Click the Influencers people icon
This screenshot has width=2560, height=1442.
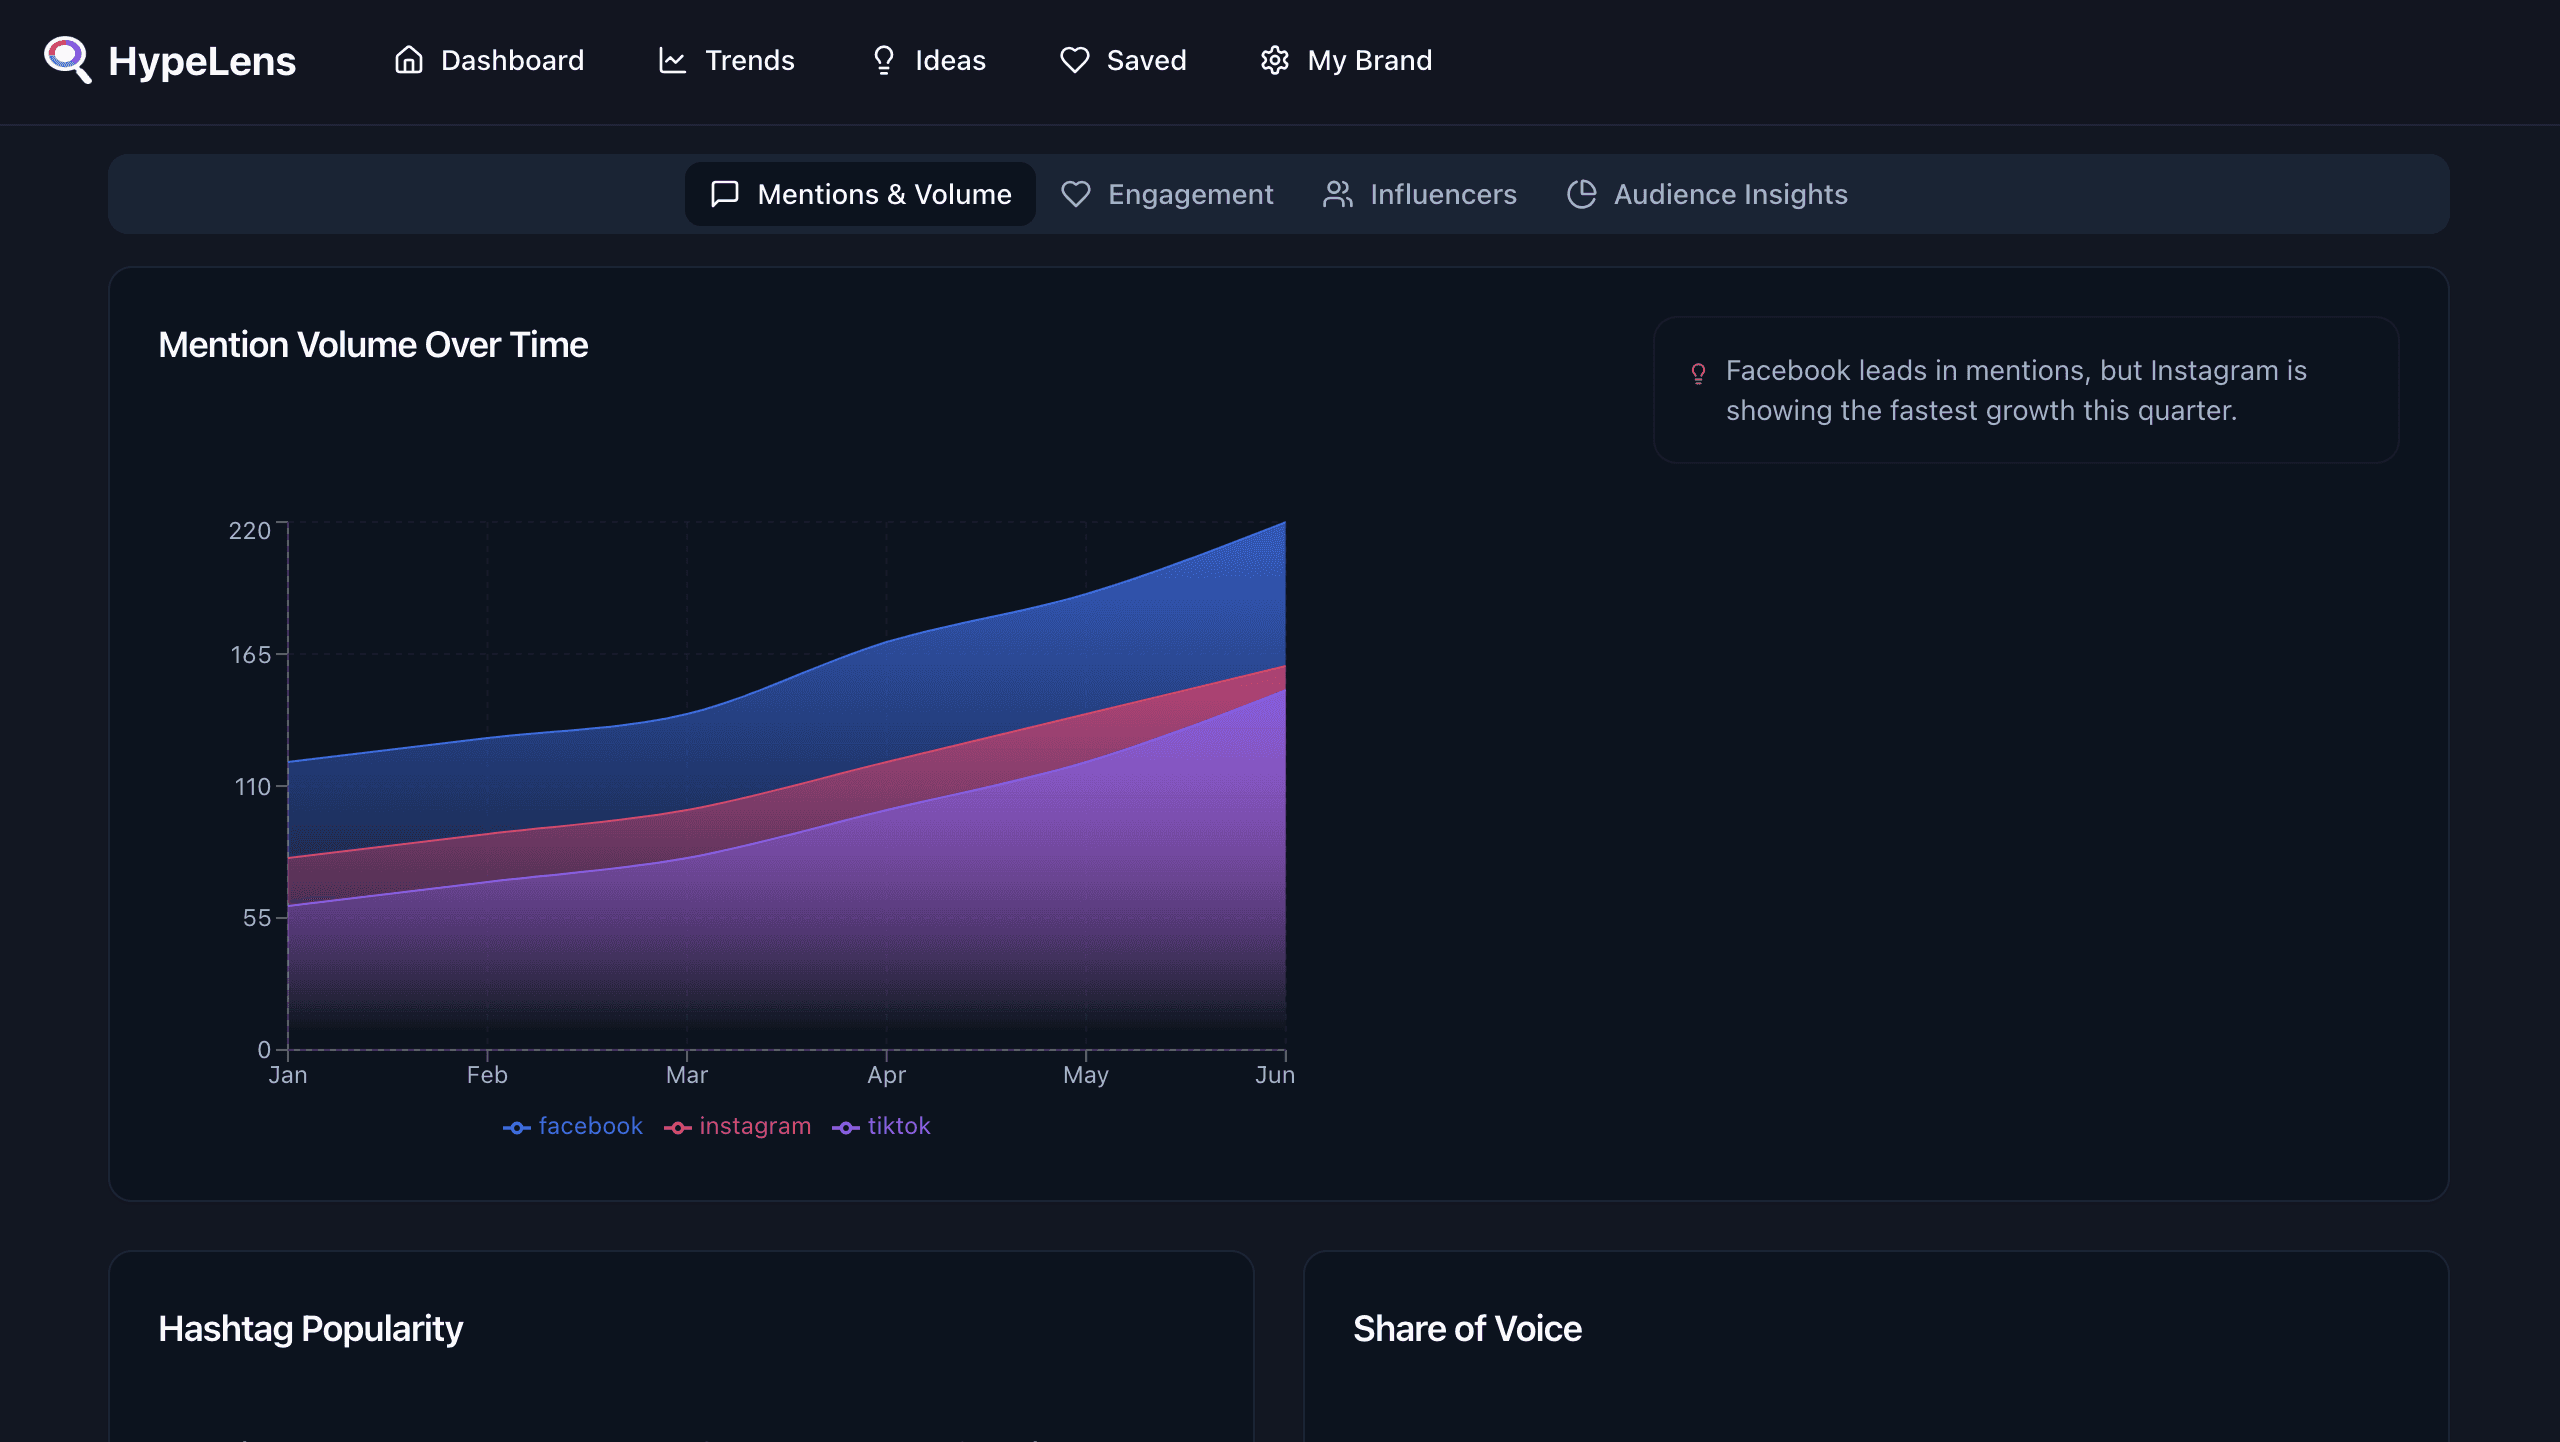(1337, 193)
